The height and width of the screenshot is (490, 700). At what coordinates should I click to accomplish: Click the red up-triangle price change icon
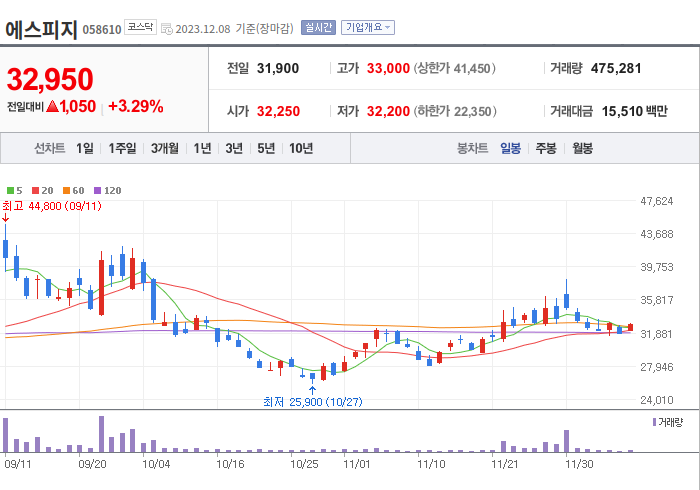click(52, 106)
